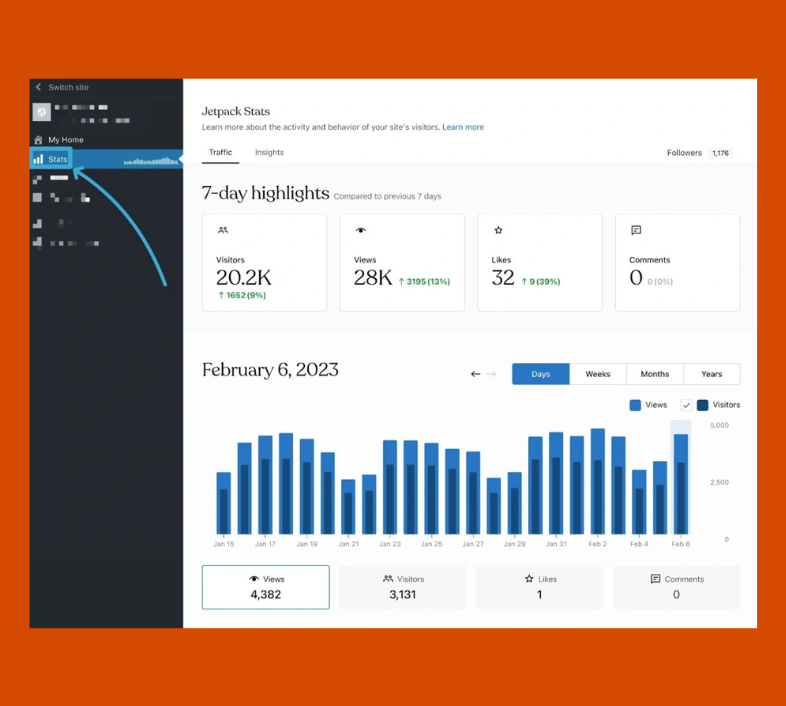This screenshot has height=706, width=786.
Task: Click the My Home house icon
Action: pyautogui.click(x=38, y=140)
